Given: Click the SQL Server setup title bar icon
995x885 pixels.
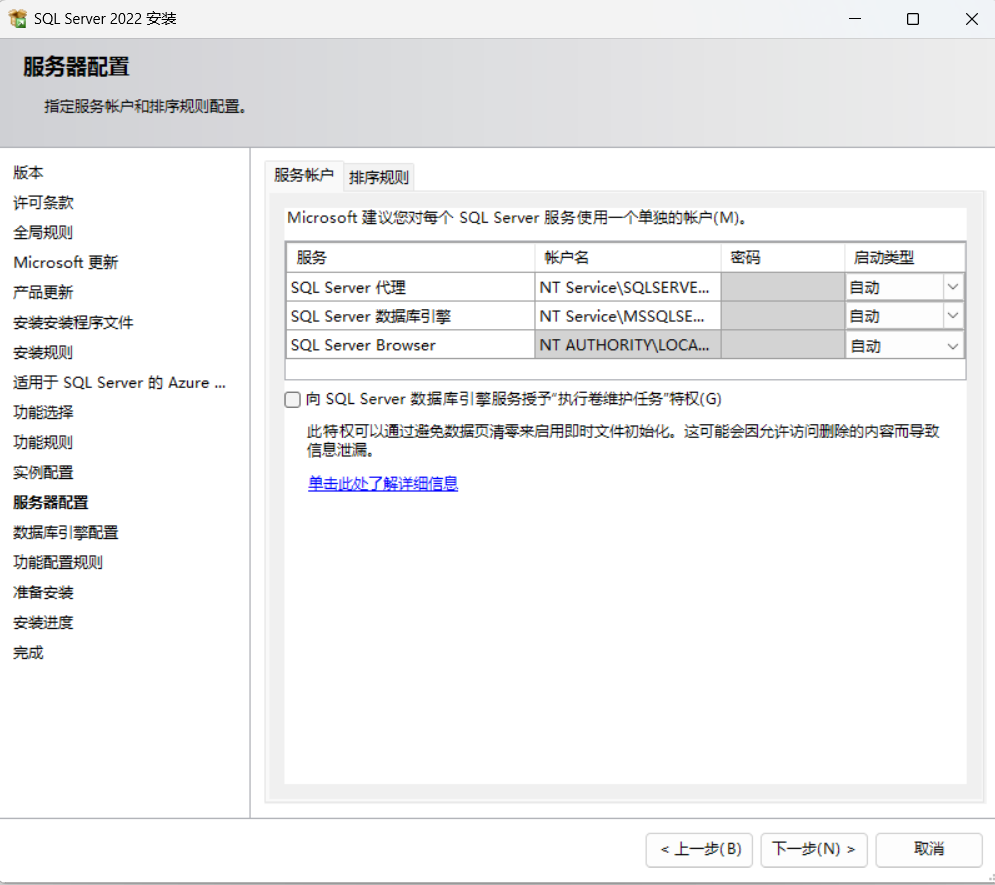Looking at the screenshot, I should [17, 18].
